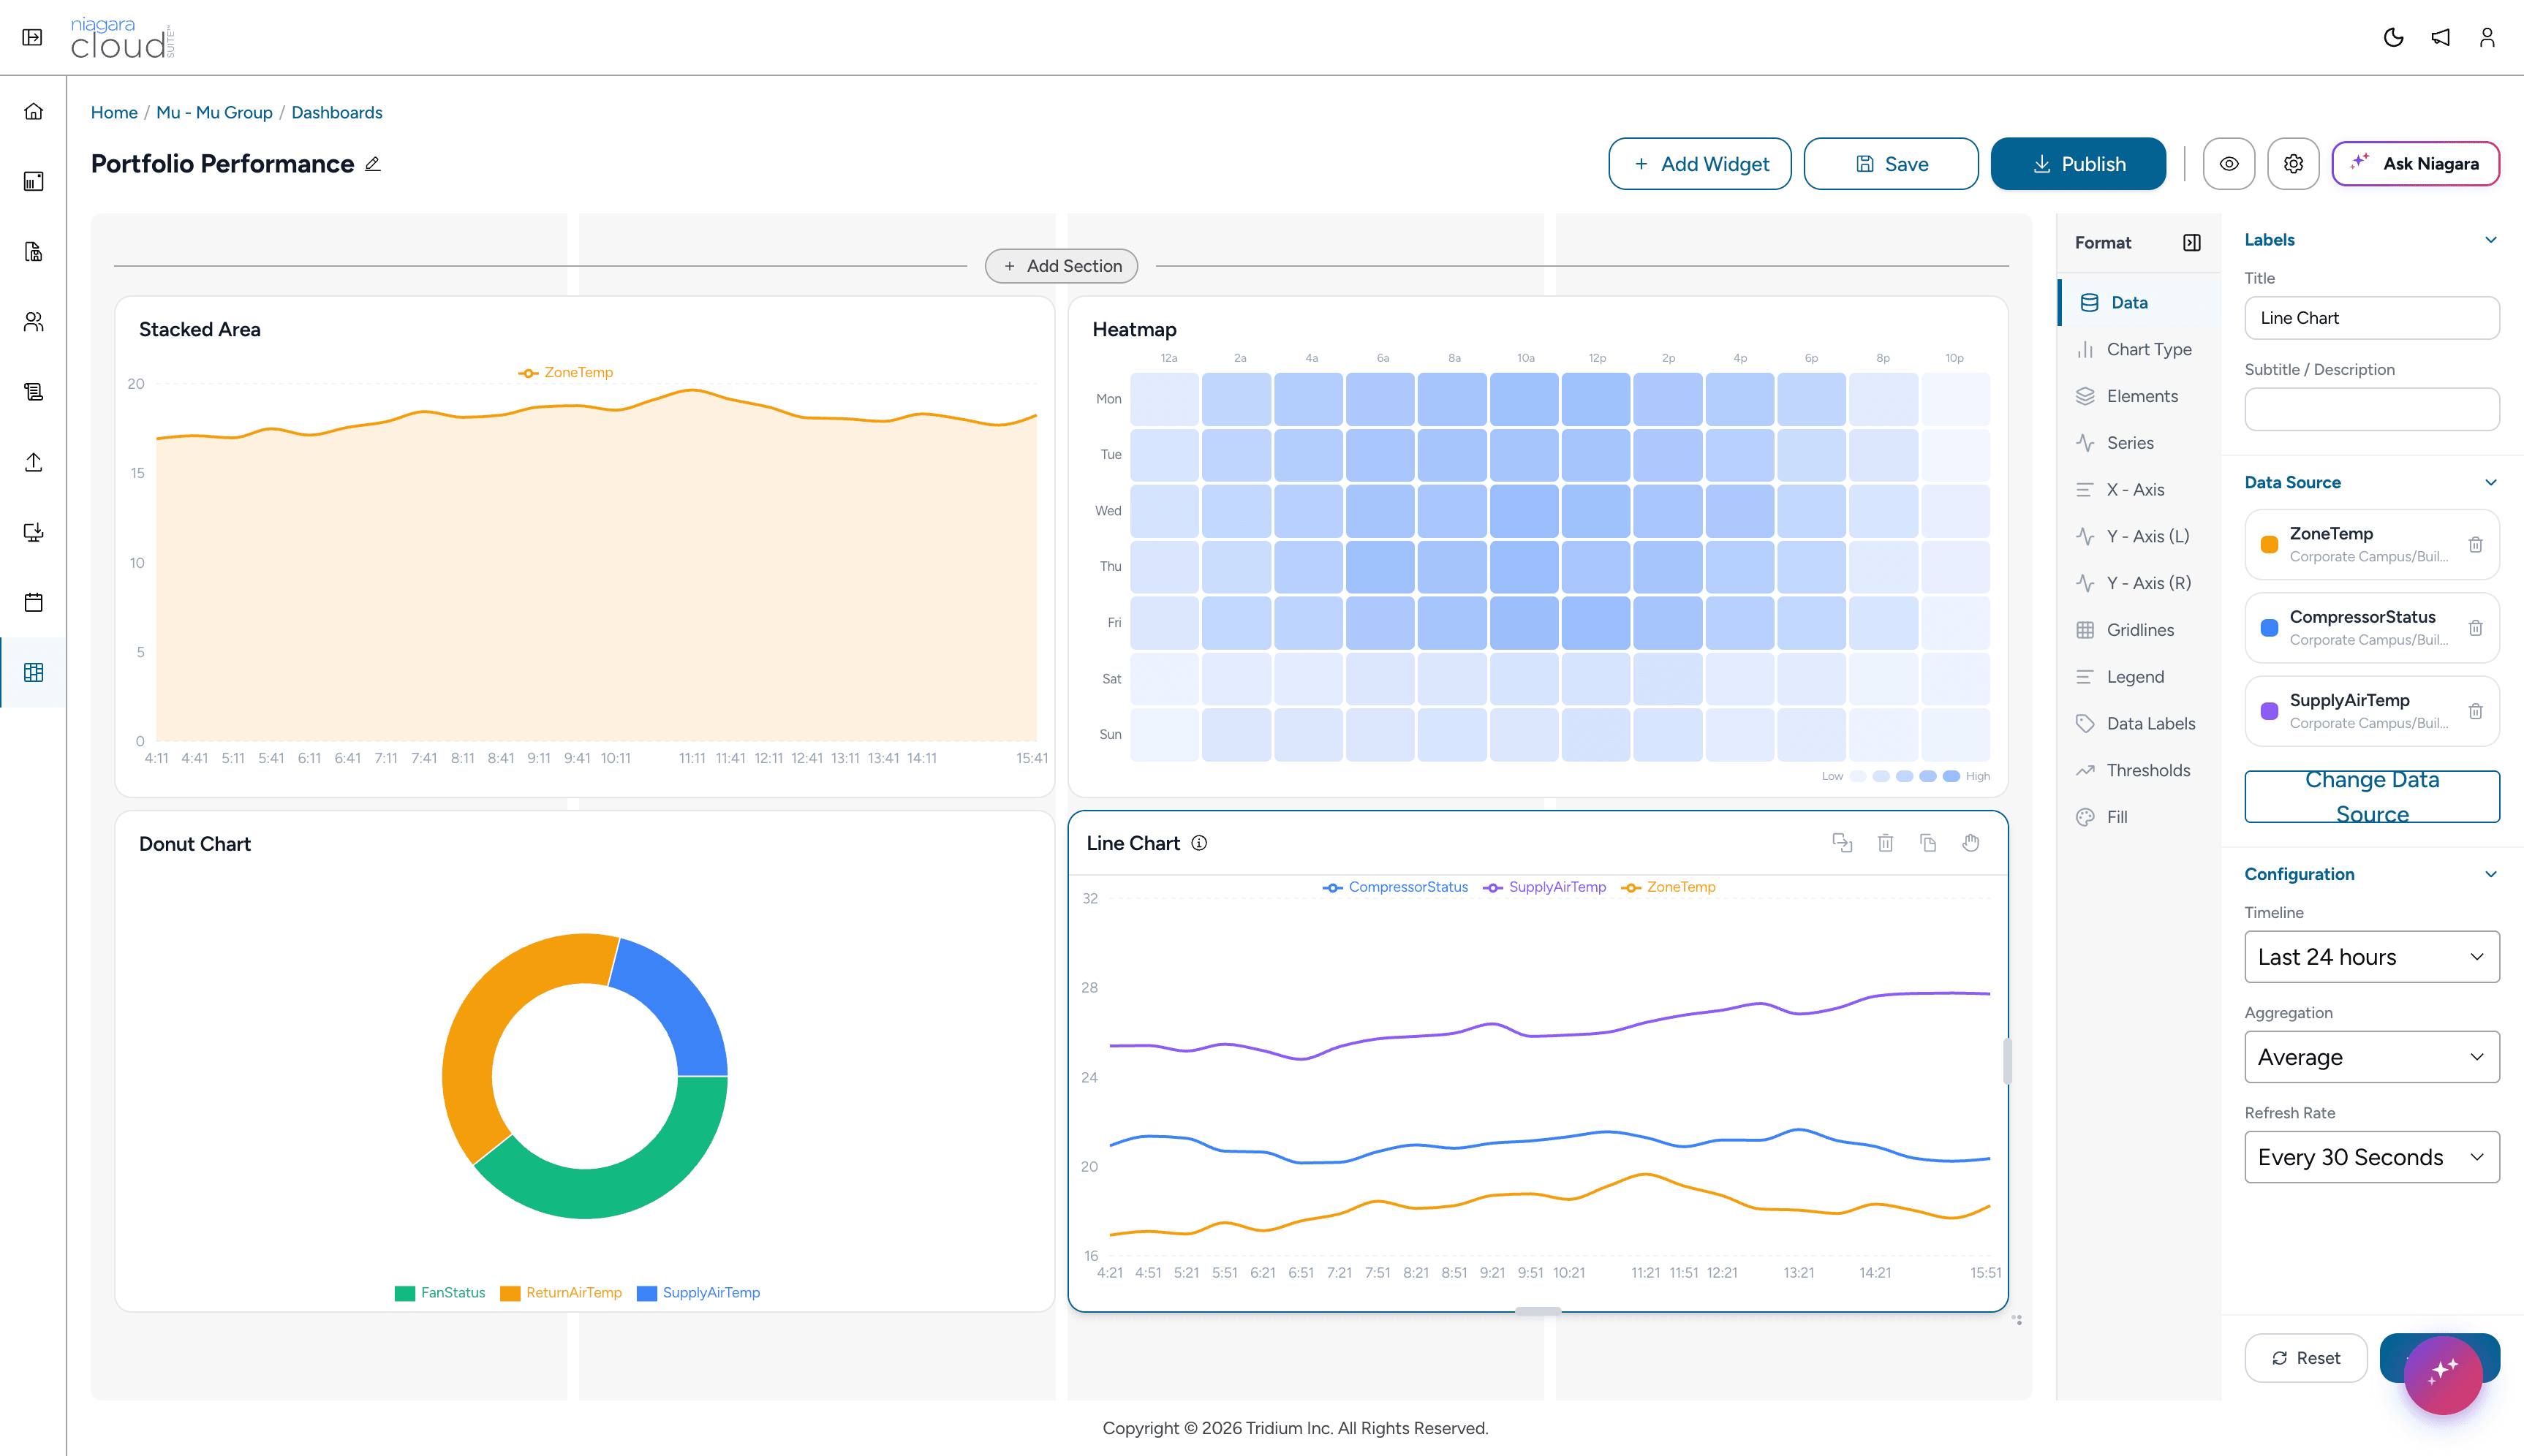
Task: Collapse the Configuration section
Action: point(2491,874)
